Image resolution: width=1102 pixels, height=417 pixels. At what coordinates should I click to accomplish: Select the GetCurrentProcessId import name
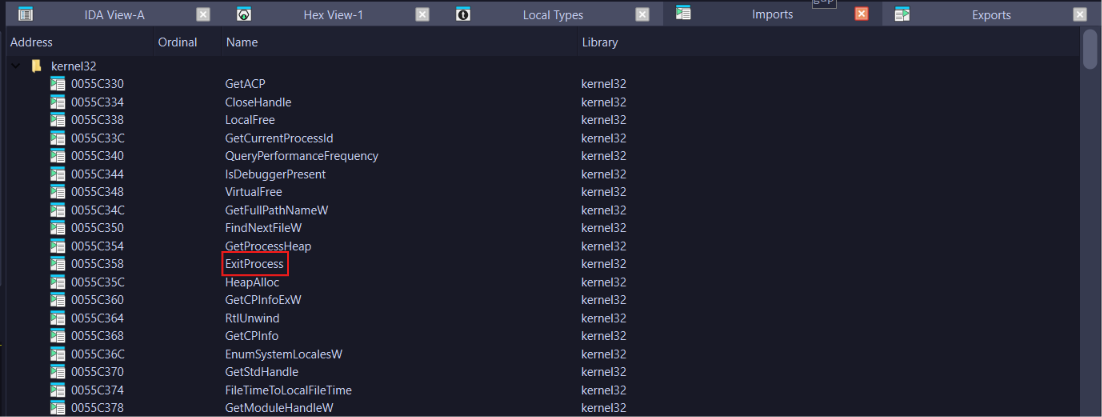click(279, 138)
